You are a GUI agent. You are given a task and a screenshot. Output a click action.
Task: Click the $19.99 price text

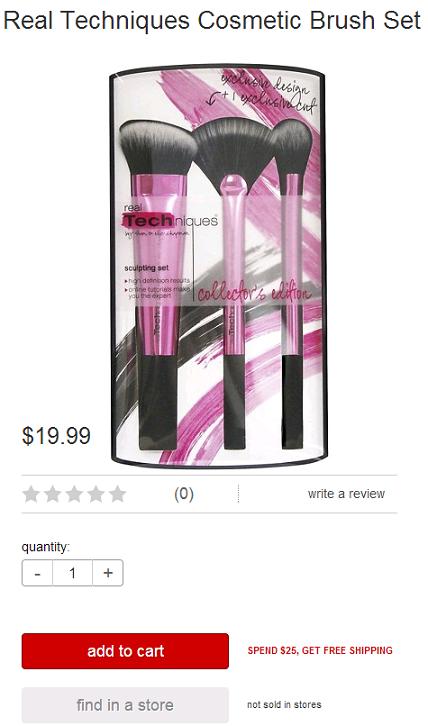(56, 436)
